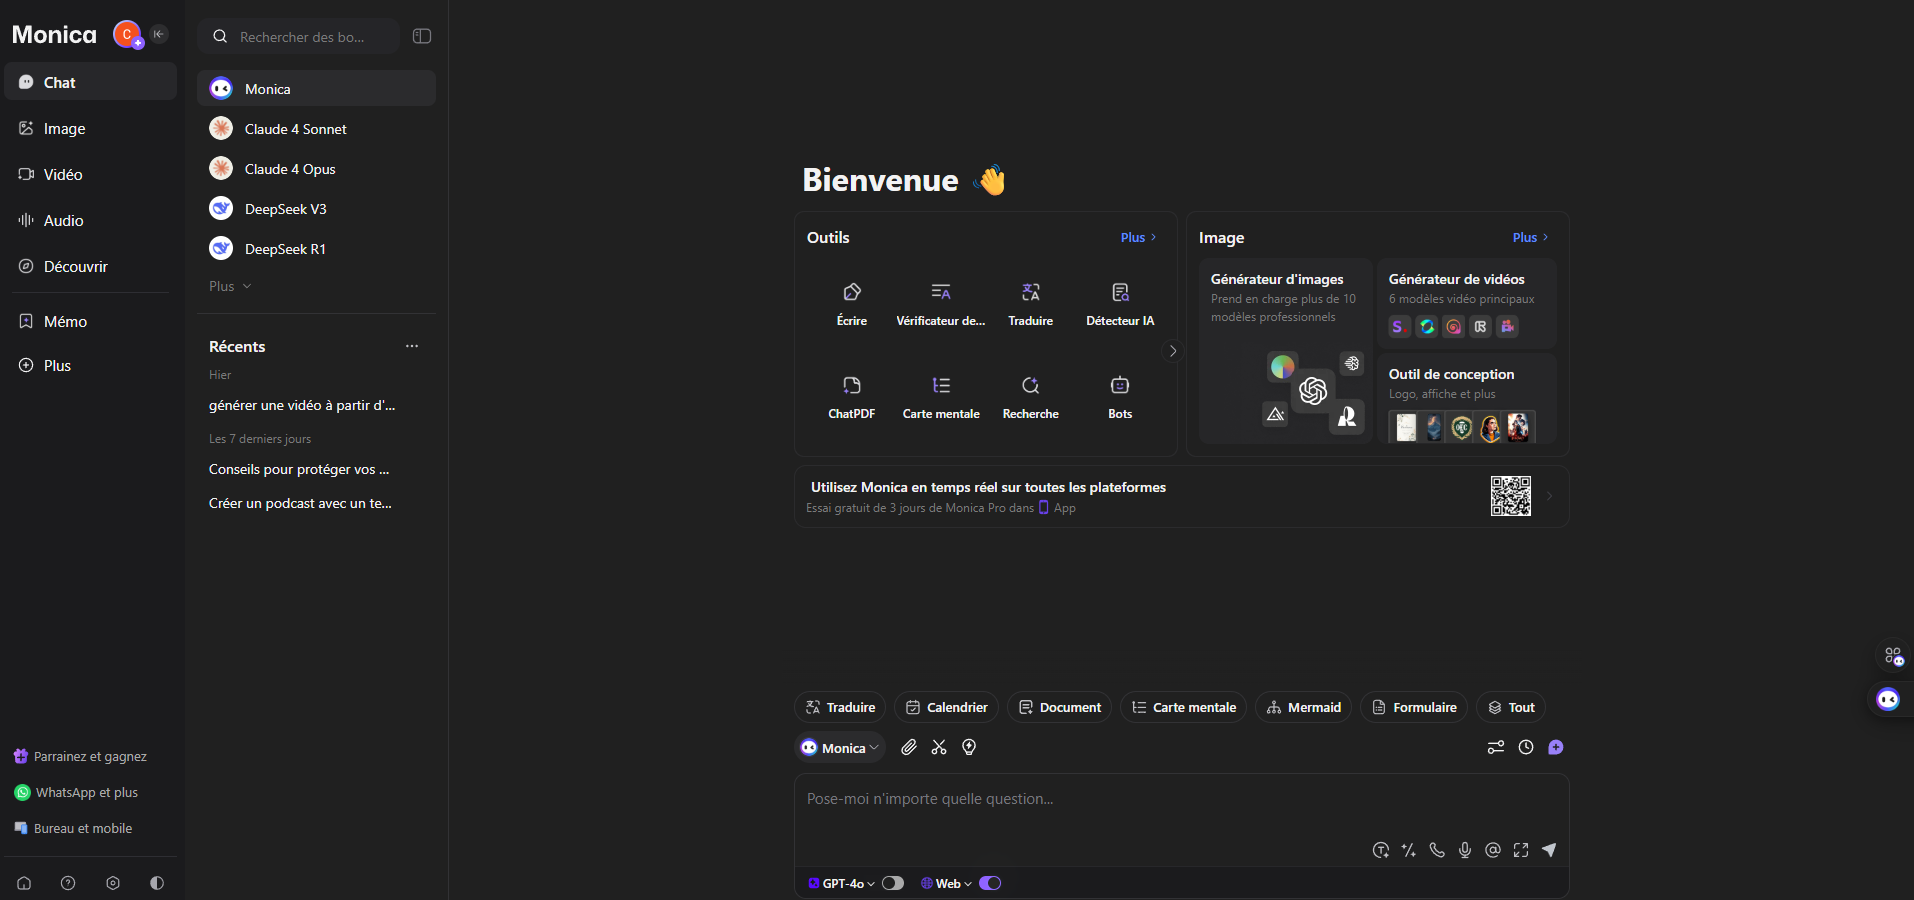The width and height of the screenshot is (1914, 900).
Task: Click Plus link in Outils card
Action: [x=1138, y=237]
